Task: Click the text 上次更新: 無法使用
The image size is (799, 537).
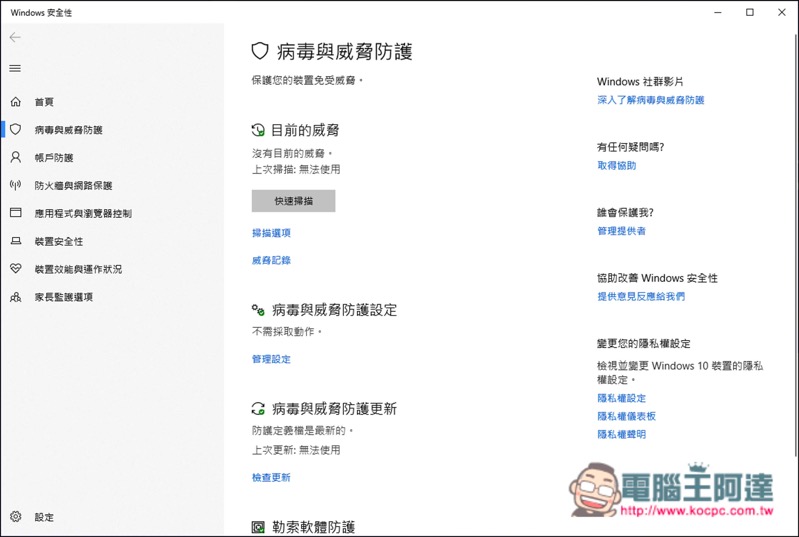Action: [x=296, y=450]
